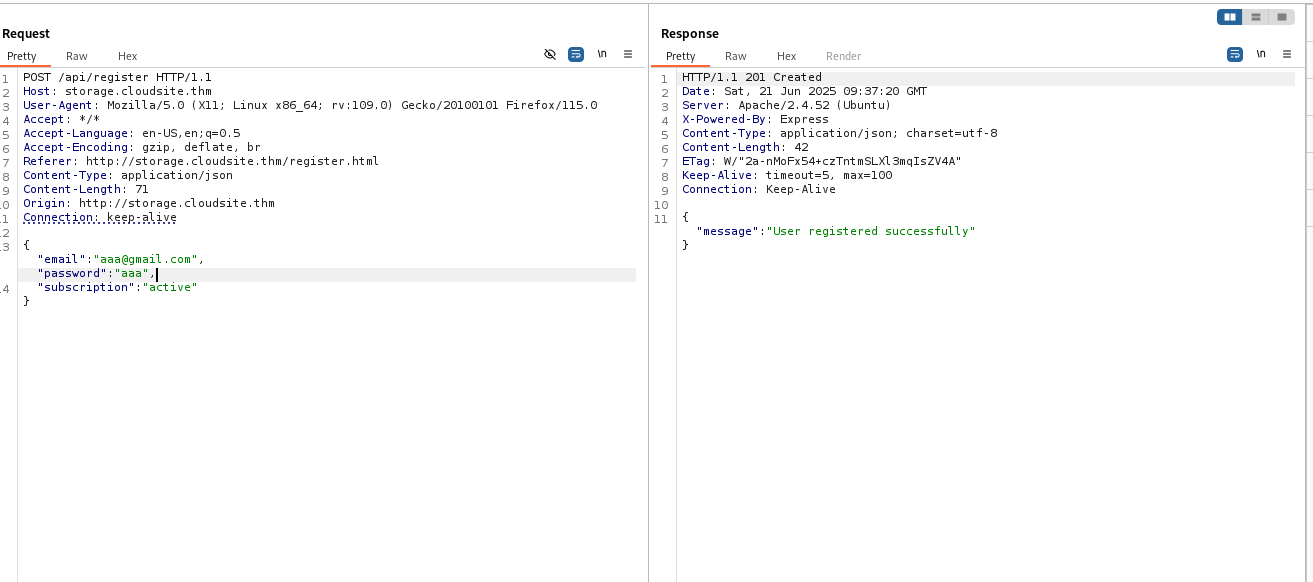Viewport: 1313px width, 582px height.
Task: Open the Response Render tab
Action: (843, 57)
